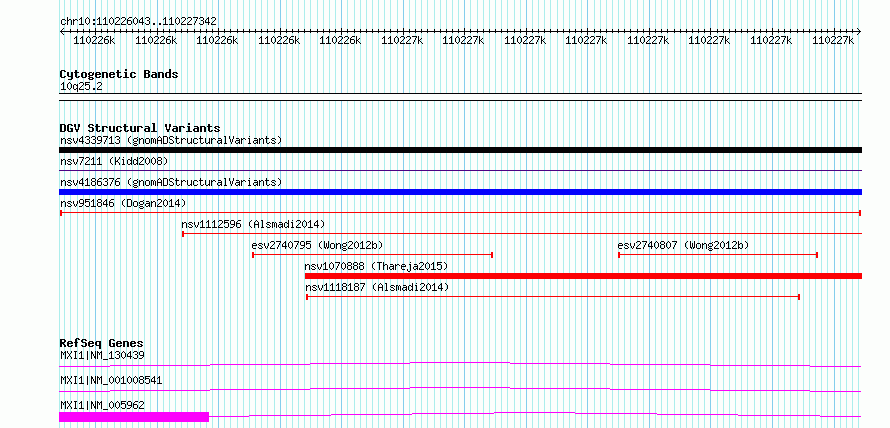The image size is (890, 428).
Task: Select the red esv2740795 variant span
Action: tap(372, 255)
